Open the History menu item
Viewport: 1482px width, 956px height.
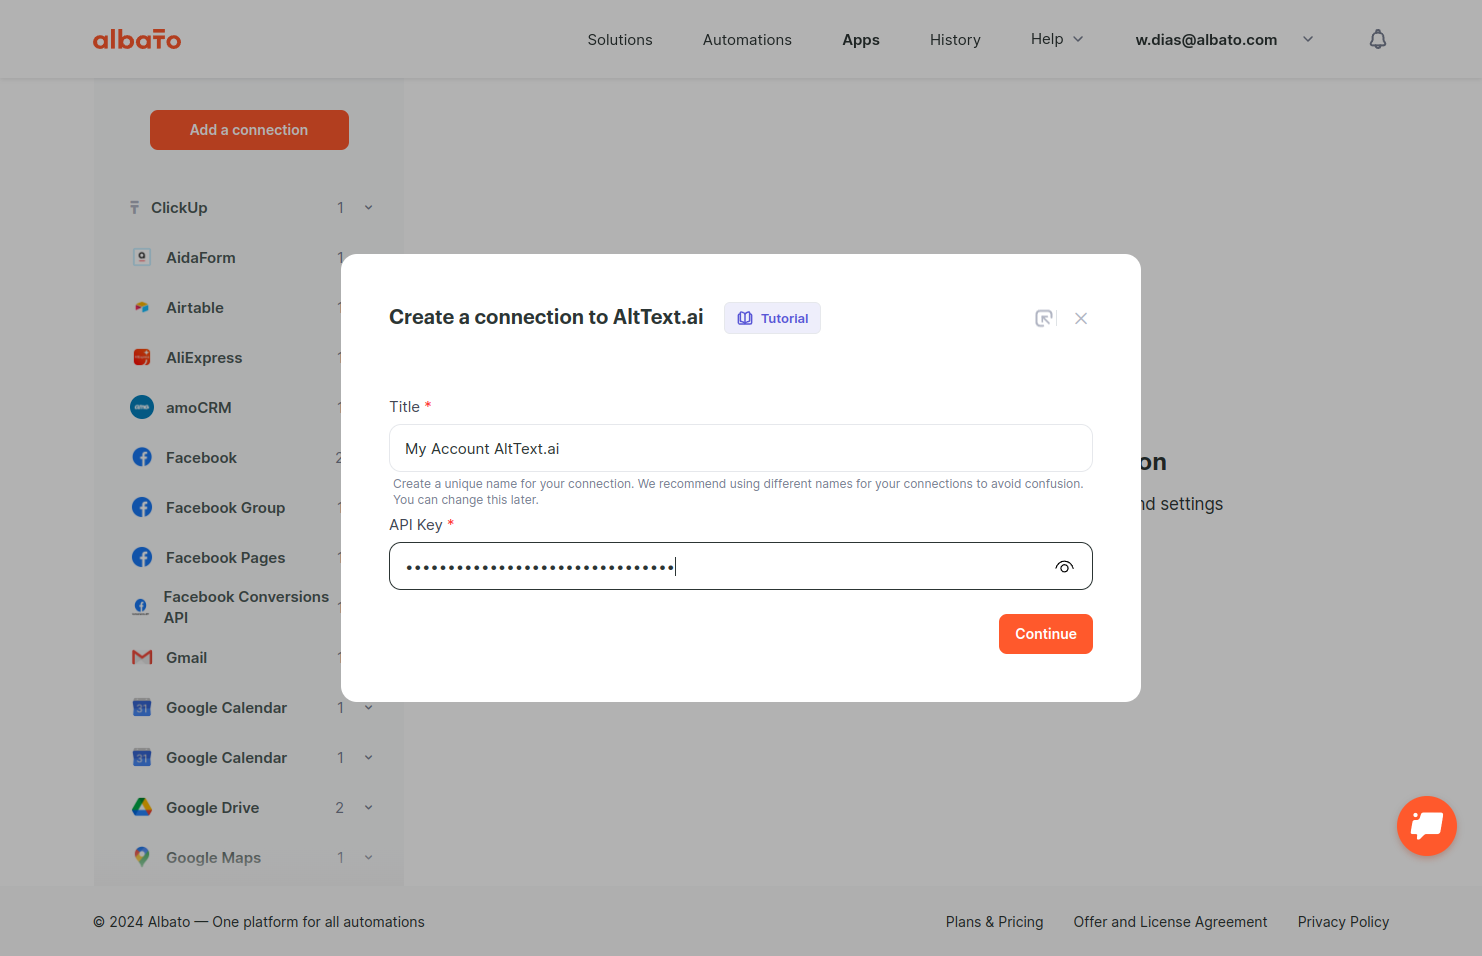(955, 40)
